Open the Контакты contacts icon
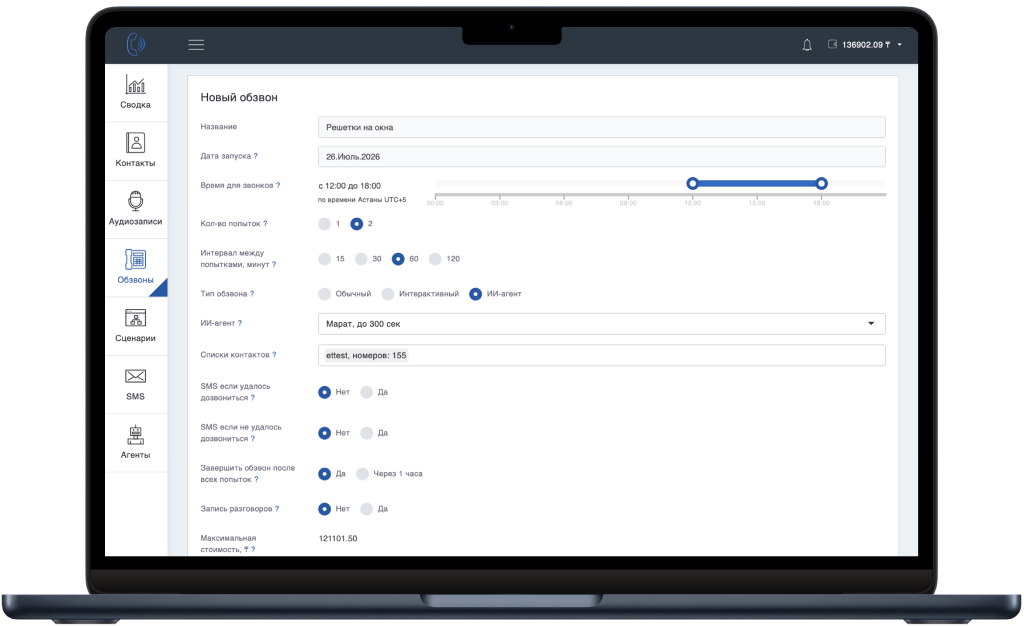This screenshot has height=626, width=1024. pos(135,142)
